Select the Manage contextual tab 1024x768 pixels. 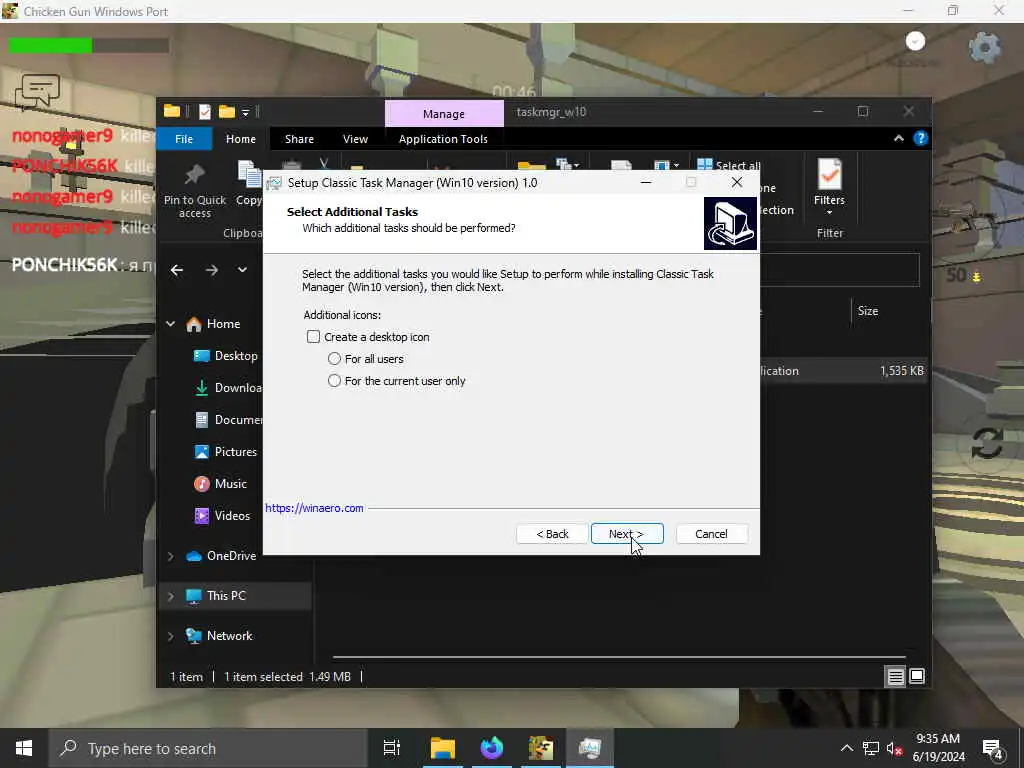pos(444,114)
